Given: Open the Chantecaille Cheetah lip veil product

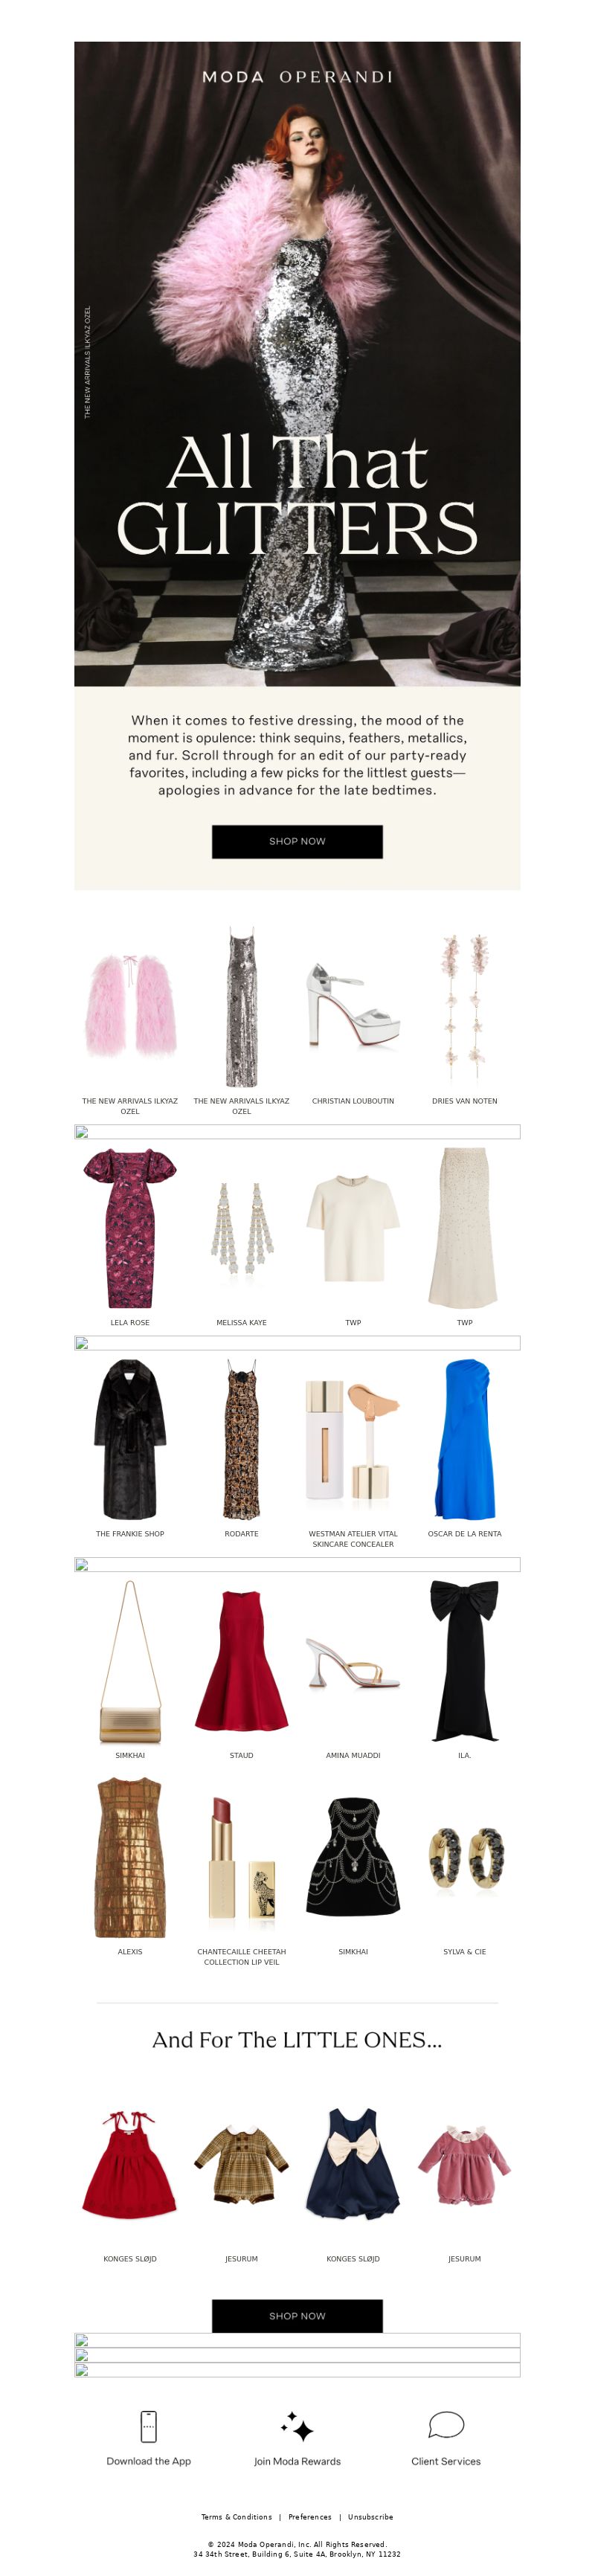Looking at the screenshot, I should (241, 1861).
